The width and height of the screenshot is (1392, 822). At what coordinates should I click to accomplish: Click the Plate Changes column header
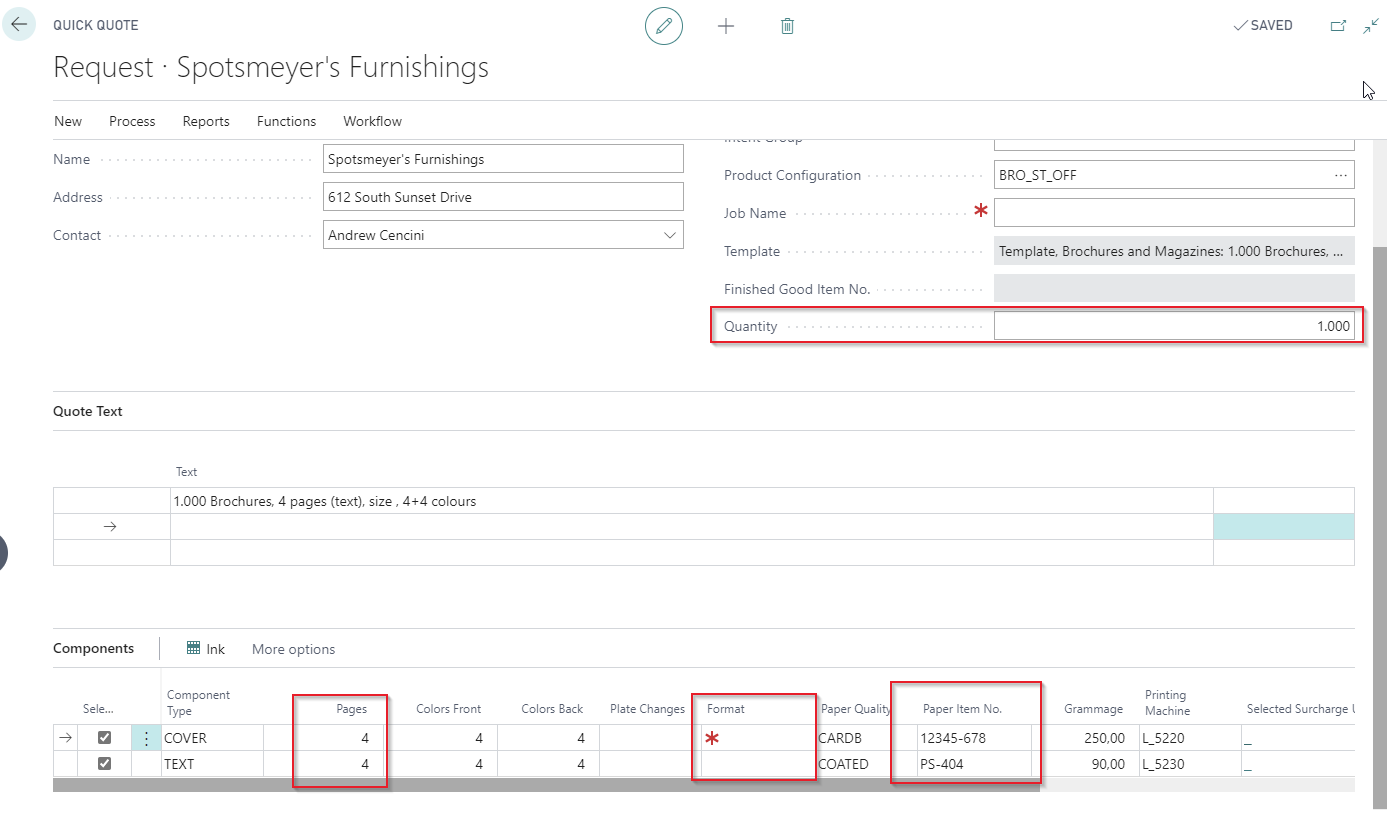(647, 709)
